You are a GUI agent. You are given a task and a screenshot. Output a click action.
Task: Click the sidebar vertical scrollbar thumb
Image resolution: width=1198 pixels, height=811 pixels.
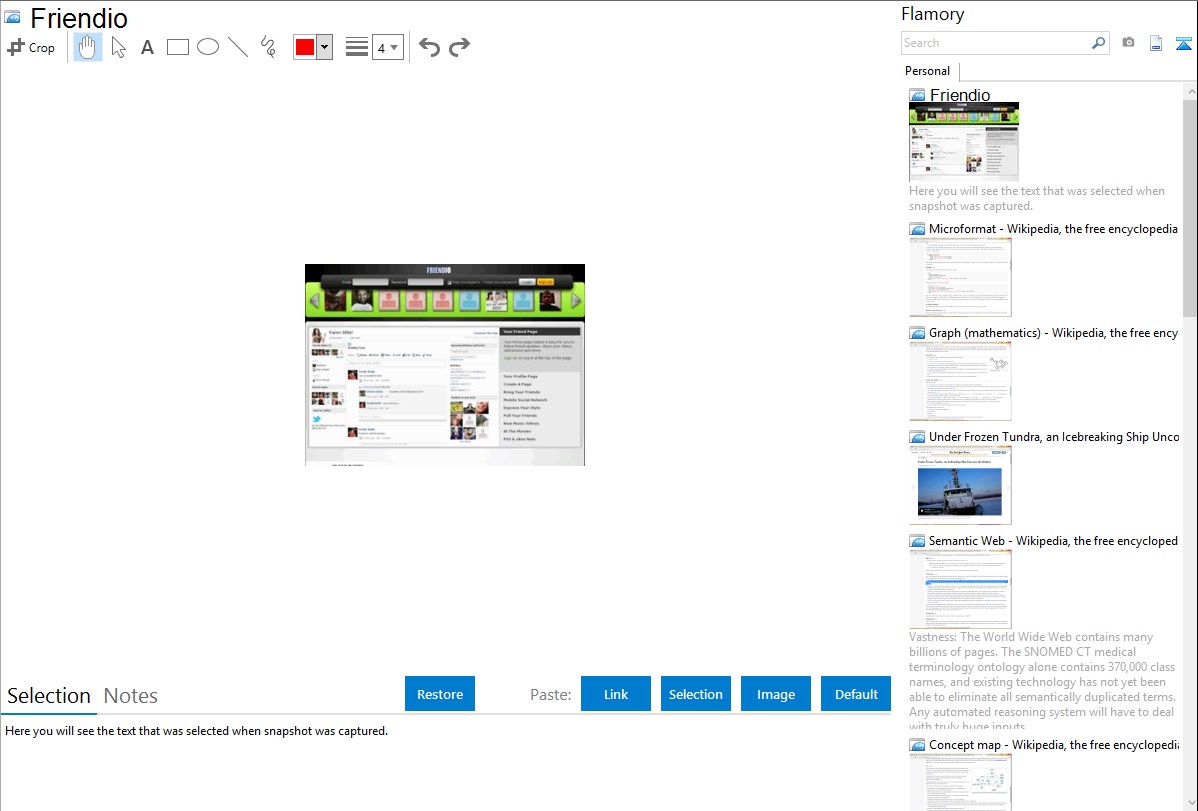(x=1190, y=207)
